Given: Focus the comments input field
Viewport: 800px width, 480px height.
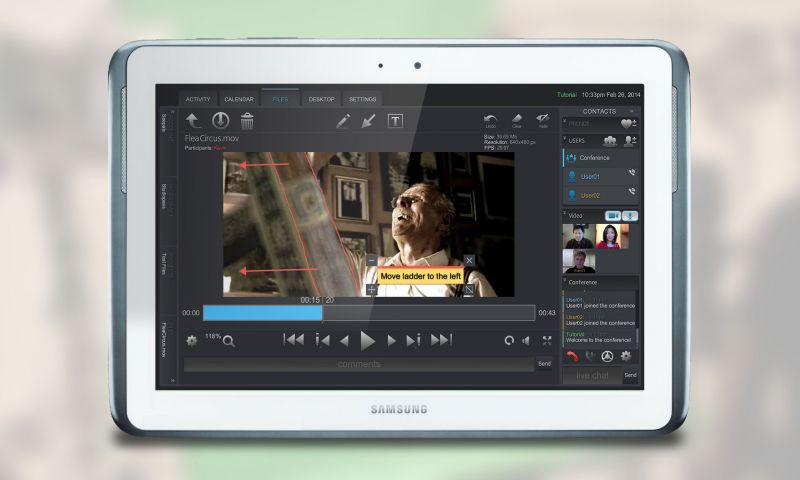Looking at the screenshot, I should tap(359, 364).
